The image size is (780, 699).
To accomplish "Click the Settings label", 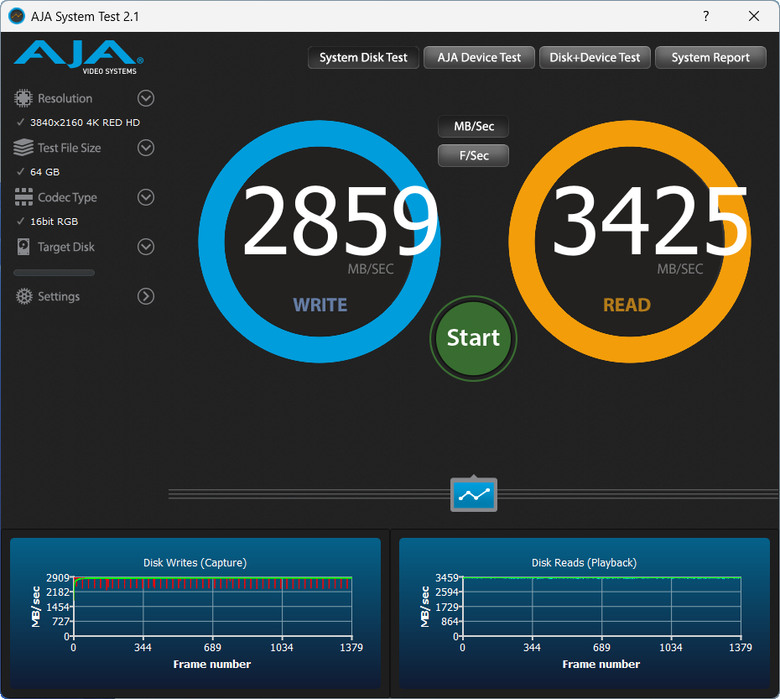I will pos(59,297).
